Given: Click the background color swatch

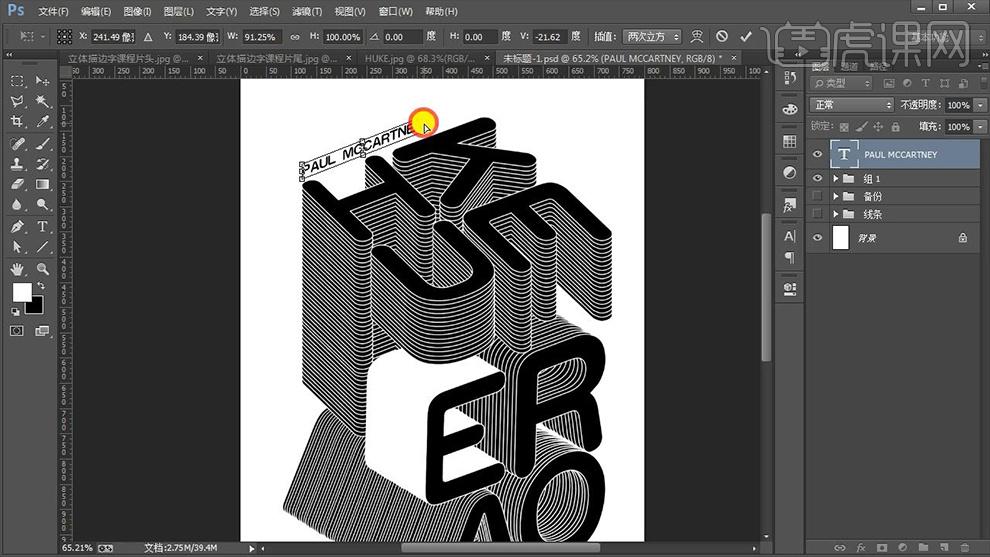Looking at the screenshot, I should 35,306.
